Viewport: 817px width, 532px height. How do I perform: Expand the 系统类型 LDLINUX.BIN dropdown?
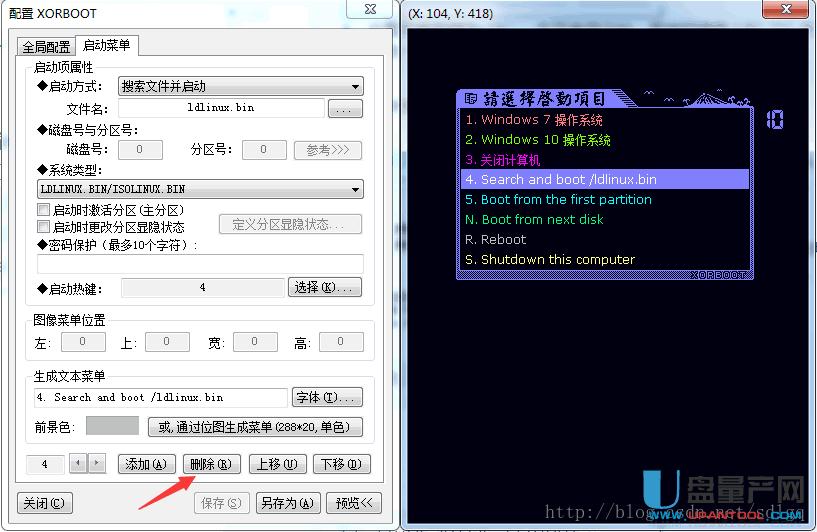[x=200, y=189]
